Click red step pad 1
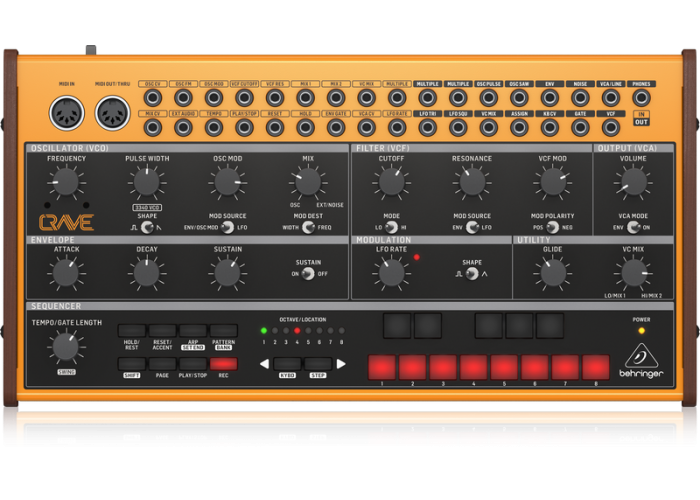The width and height of the screenshot is (700, 500). [x=382, y=367]
